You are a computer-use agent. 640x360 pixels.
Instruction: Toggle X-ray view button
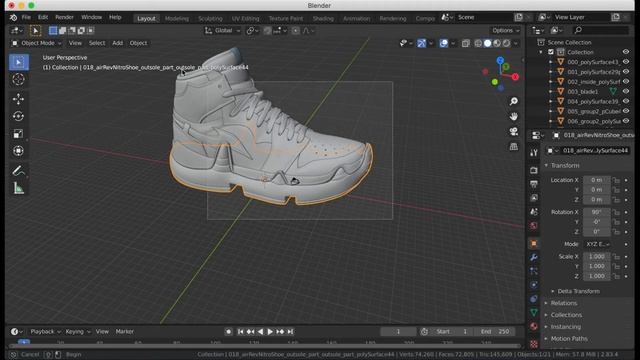coord(466,43)
